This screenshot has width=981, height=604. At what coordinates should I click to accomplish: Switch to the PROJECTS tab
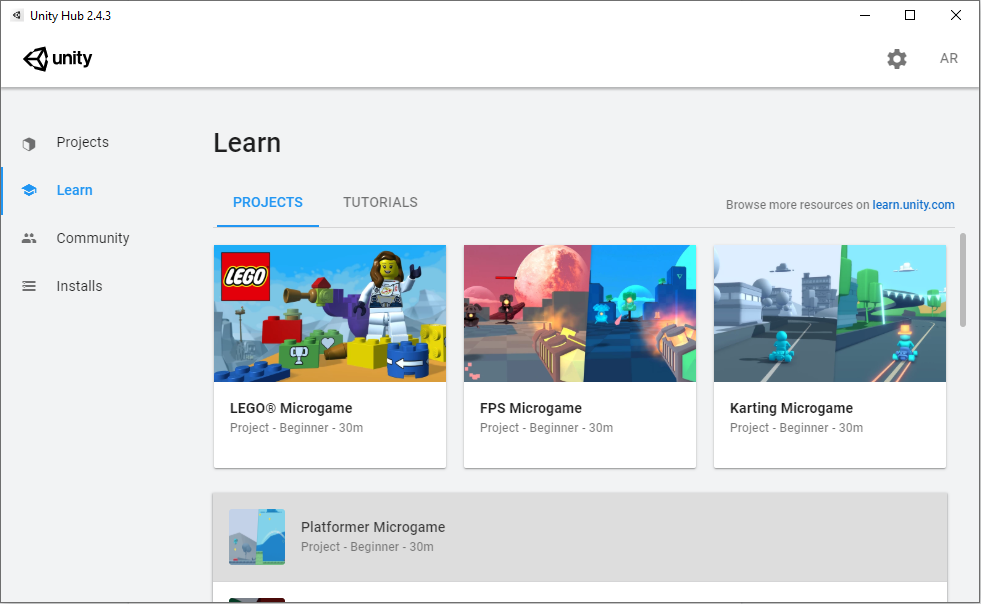(x=268, y=202)
